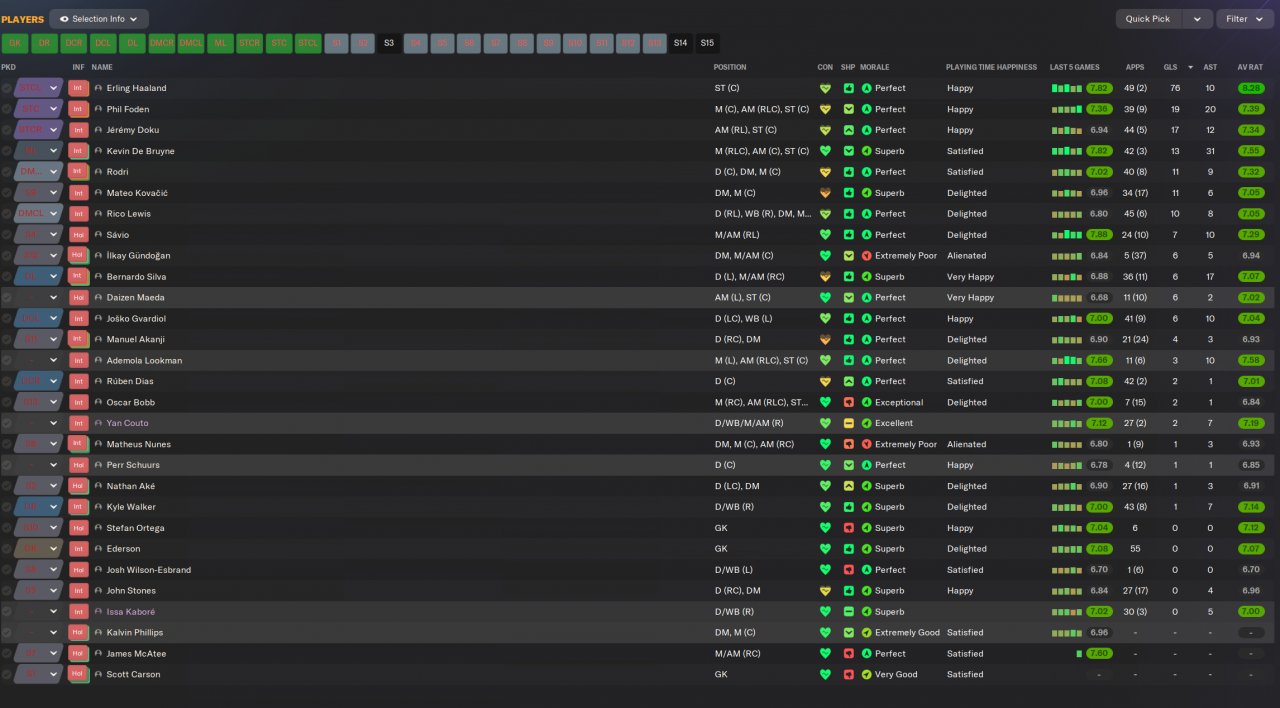Sort by the GLS column header

pyautogui.click(x=1170, y=67)
